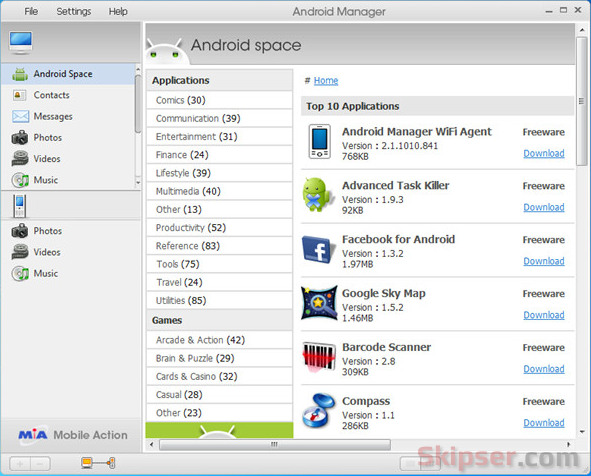The image size is (591, 476).
Task: Download Android Manager WiFi Agent
Action: tap(544, 153)
